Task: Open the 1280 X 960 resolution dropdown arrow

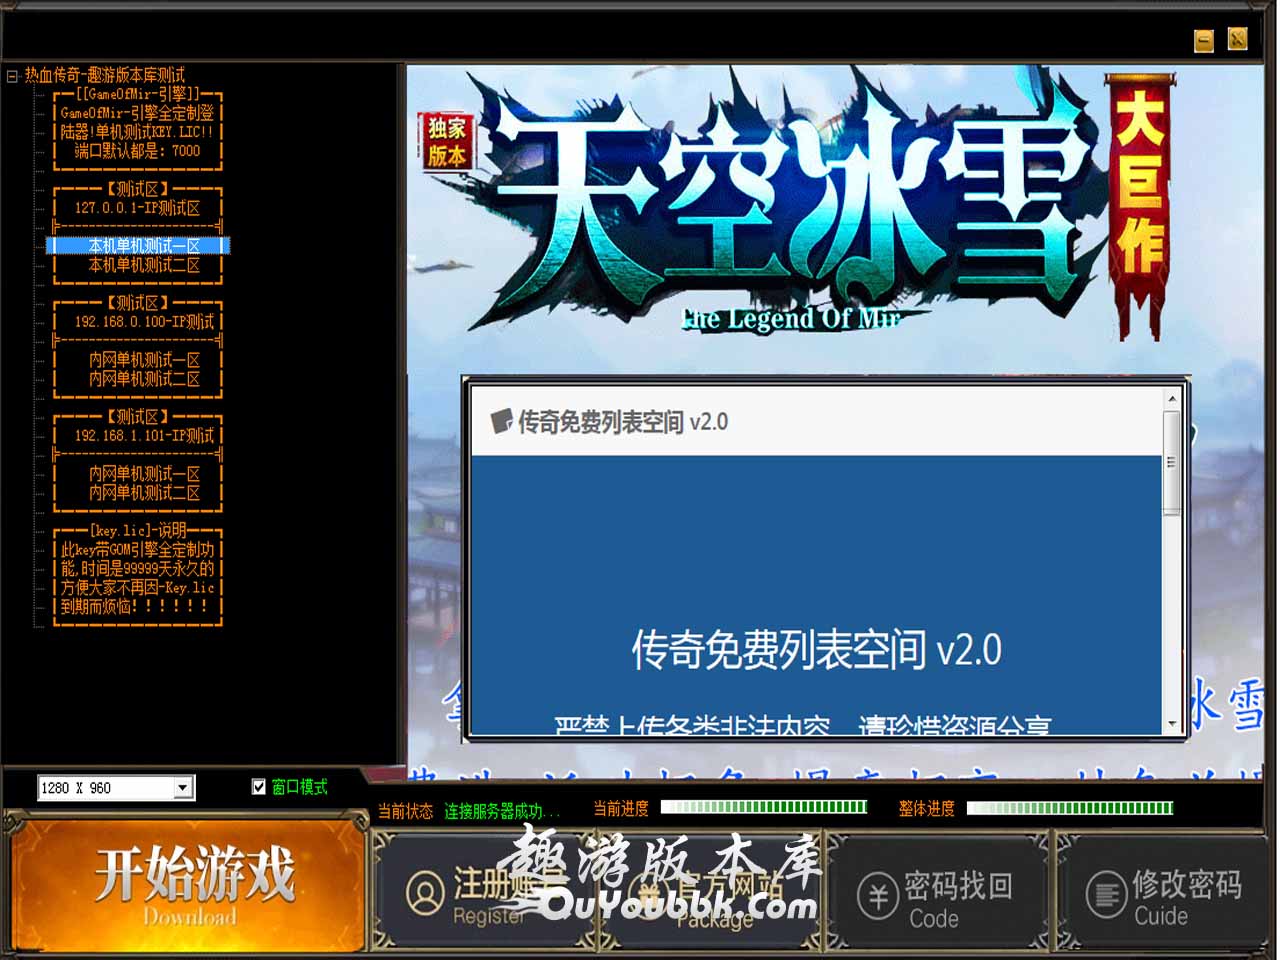Action: point(183,788)
